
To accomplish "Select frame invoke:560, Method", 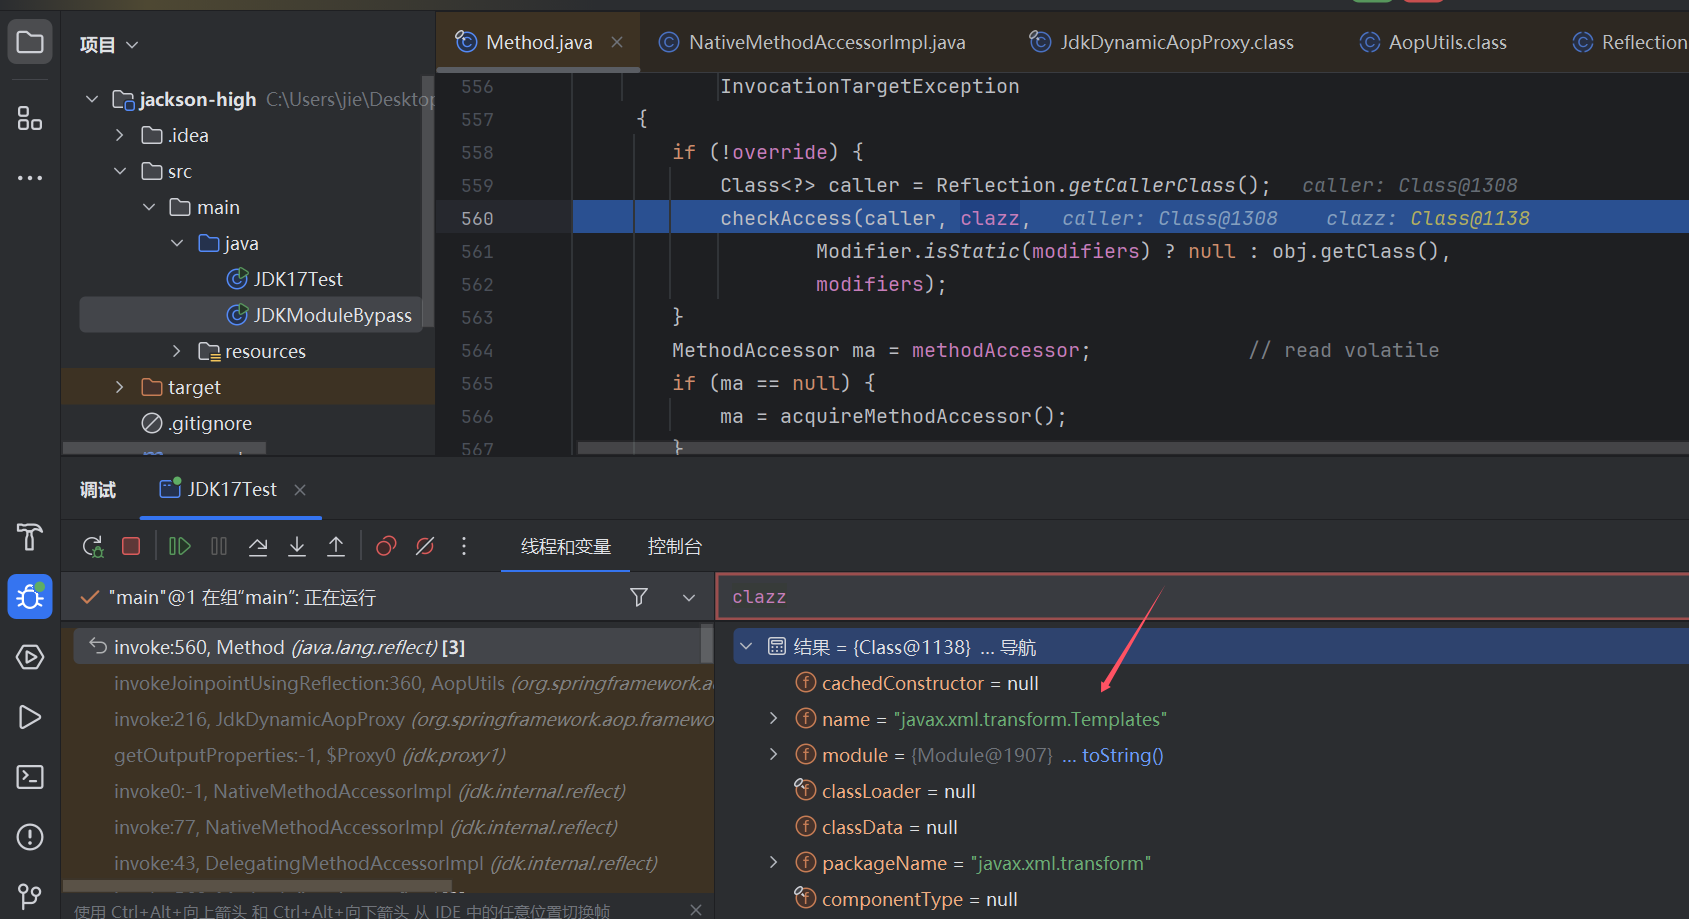I will [388, 647].
